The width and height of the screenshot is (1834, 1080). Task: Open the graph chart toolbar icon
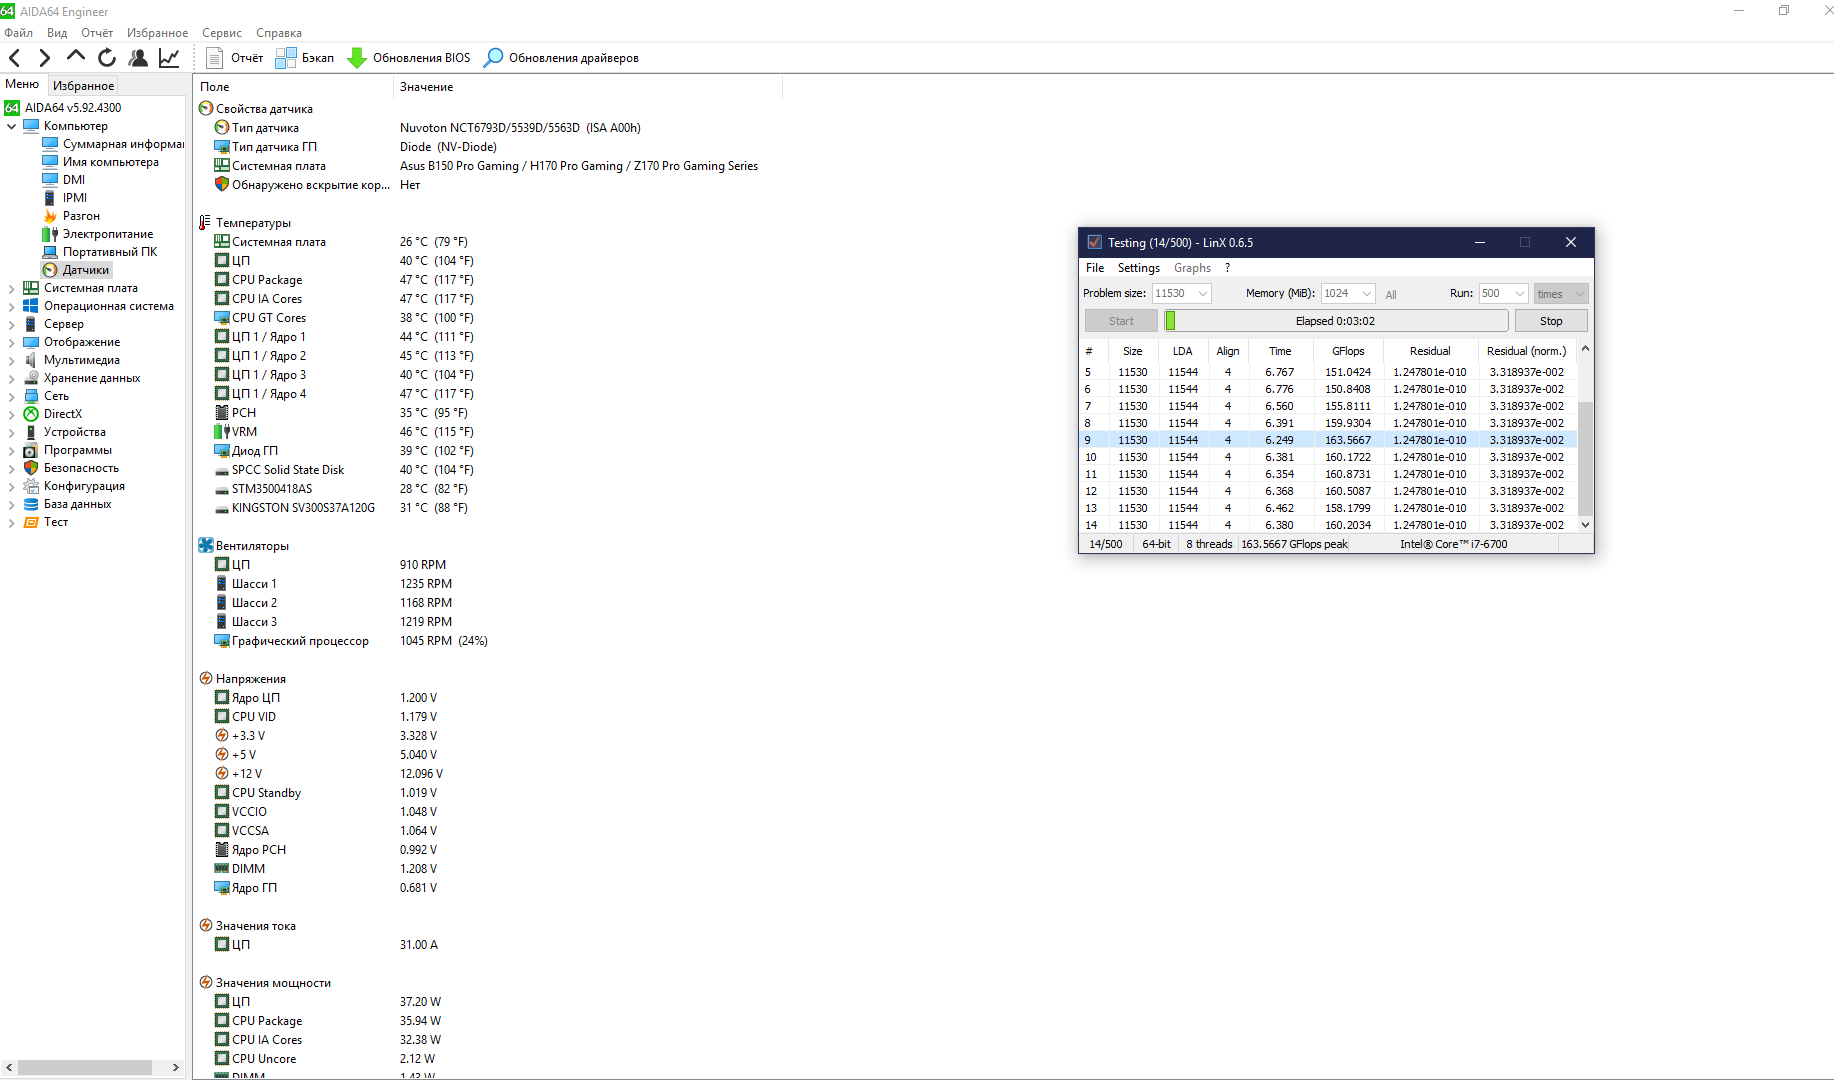(x=169, y=58)
